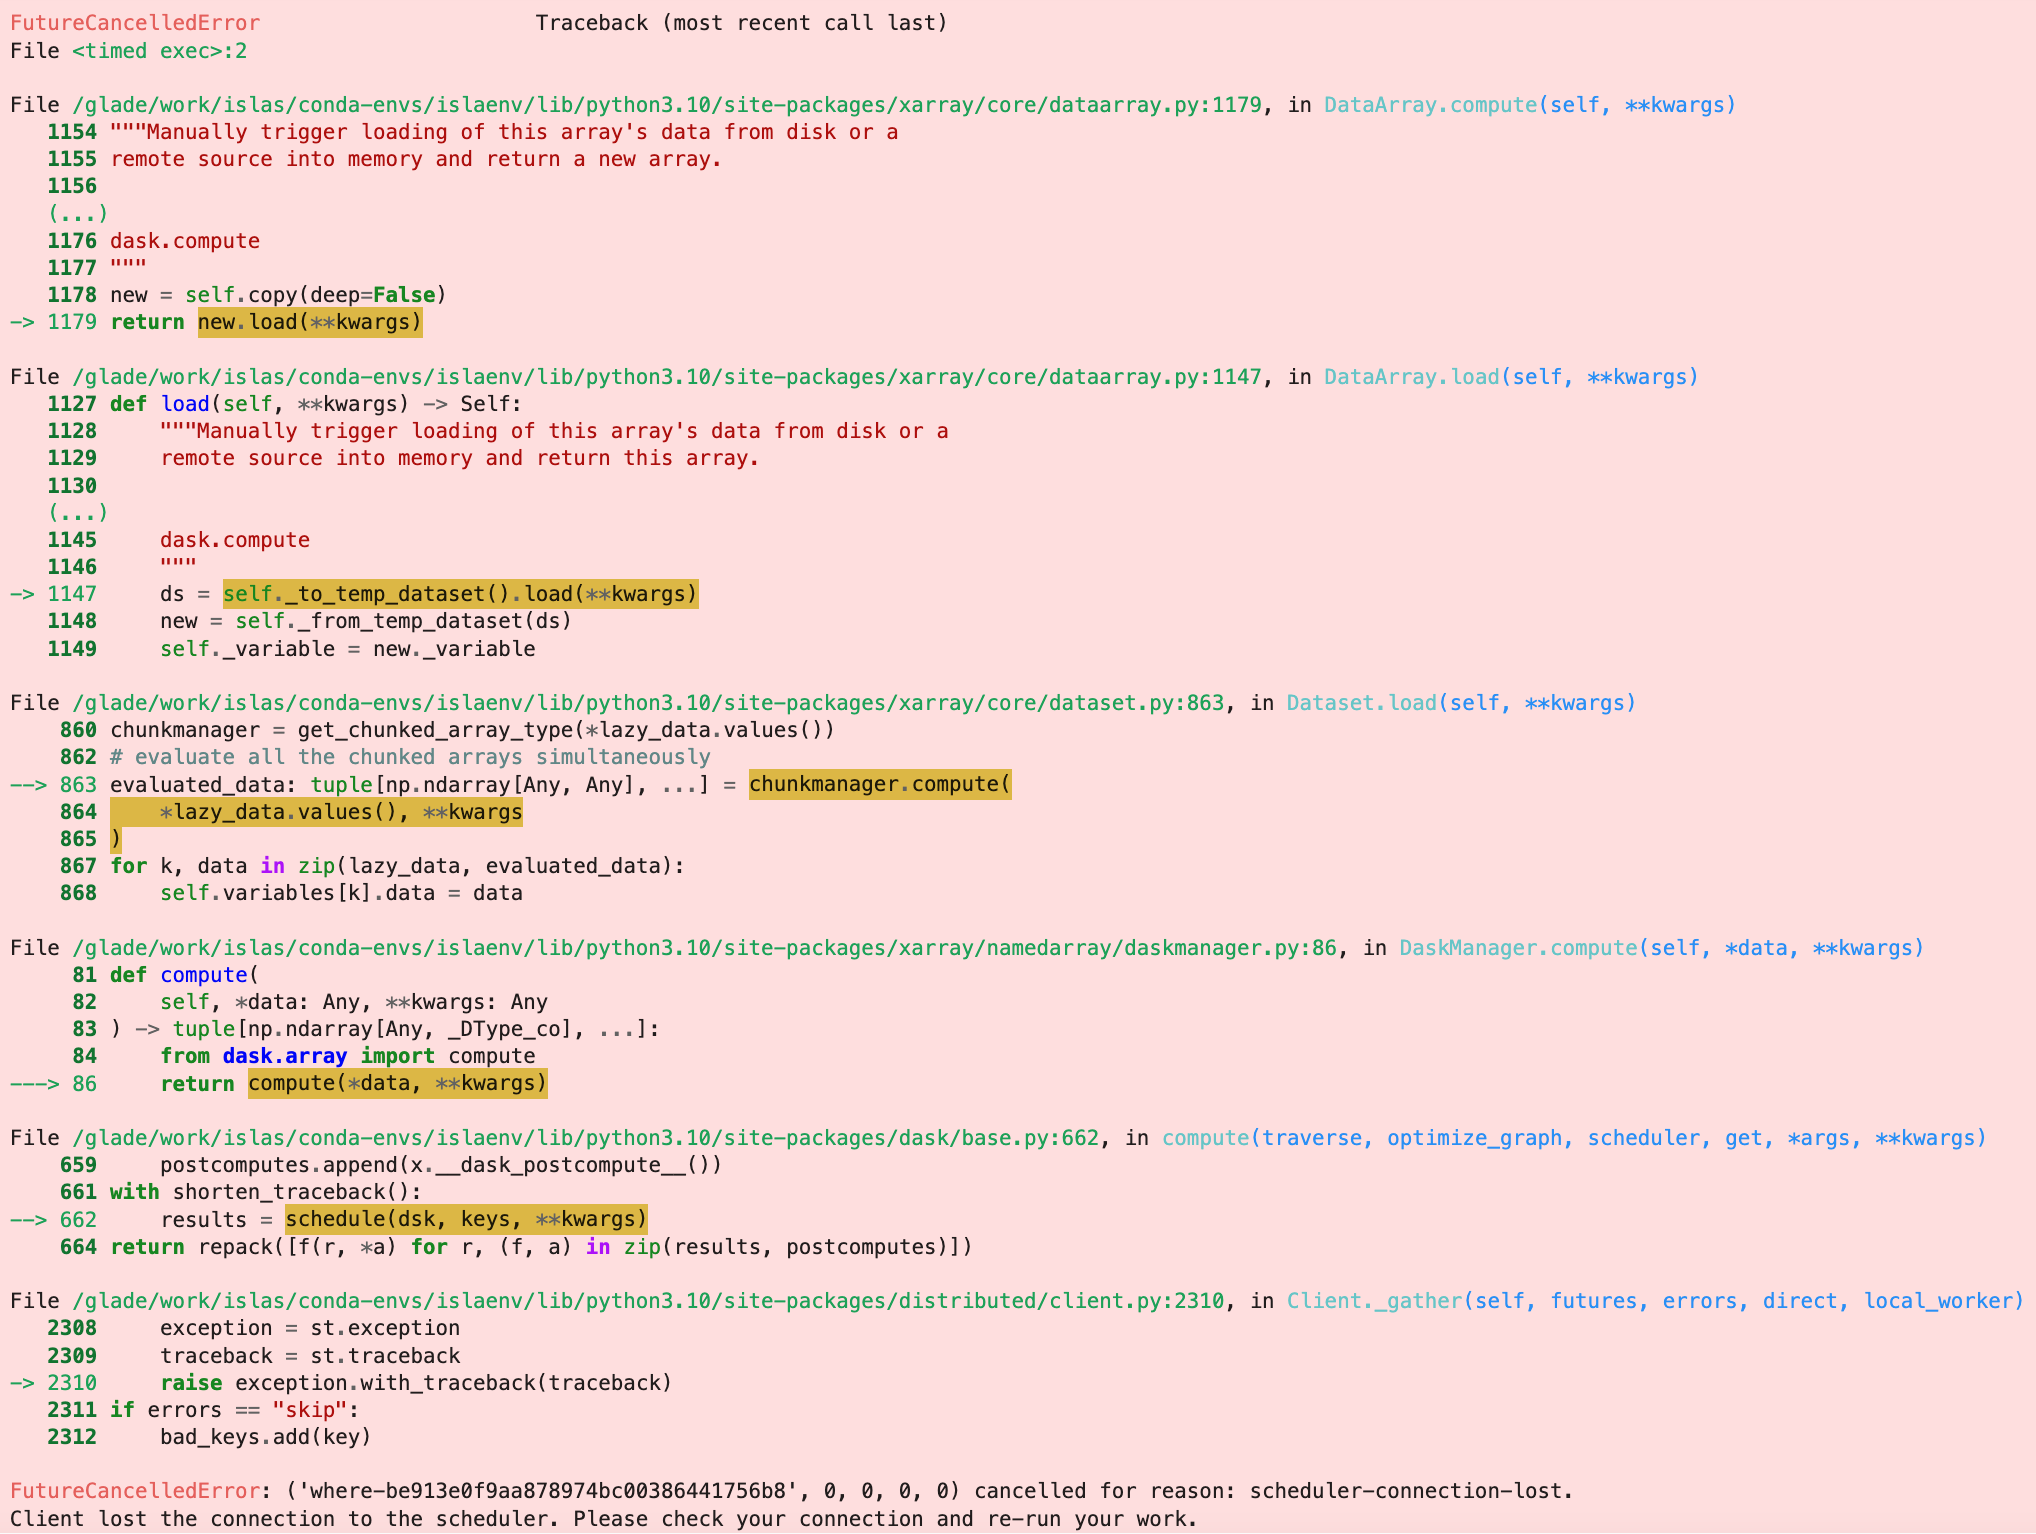The image size is (2036, 1534).
Task: Click 'DaskManager.compute(self, *data, **kwargs)' signature
Action: pyautogui.click(x=1661, y=948)
